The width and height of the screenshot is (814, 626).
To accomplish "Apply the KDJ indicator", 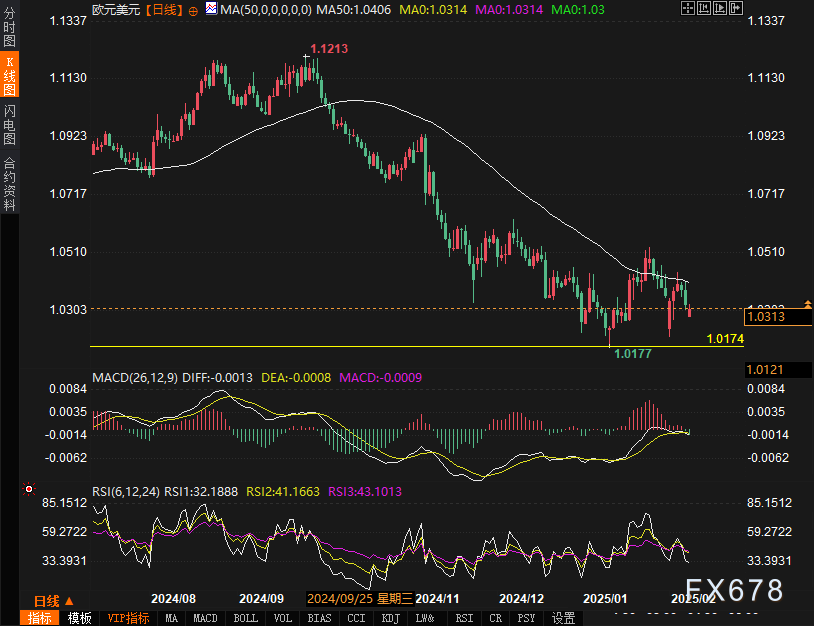I will pos(390,618).
